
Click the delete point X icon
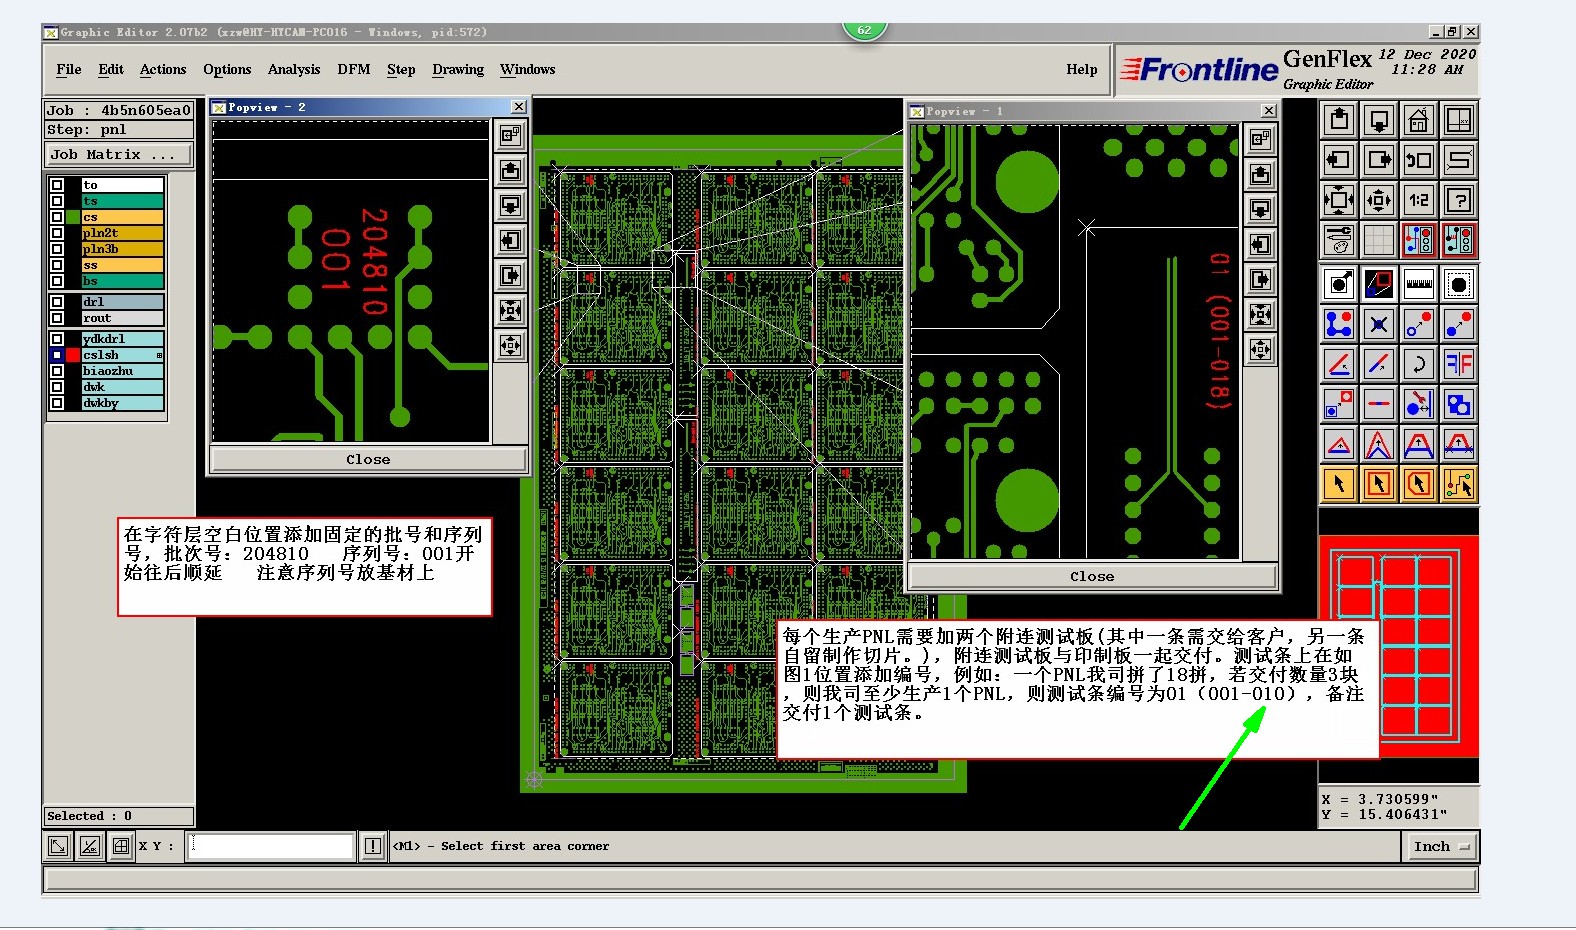[1379, 325]
